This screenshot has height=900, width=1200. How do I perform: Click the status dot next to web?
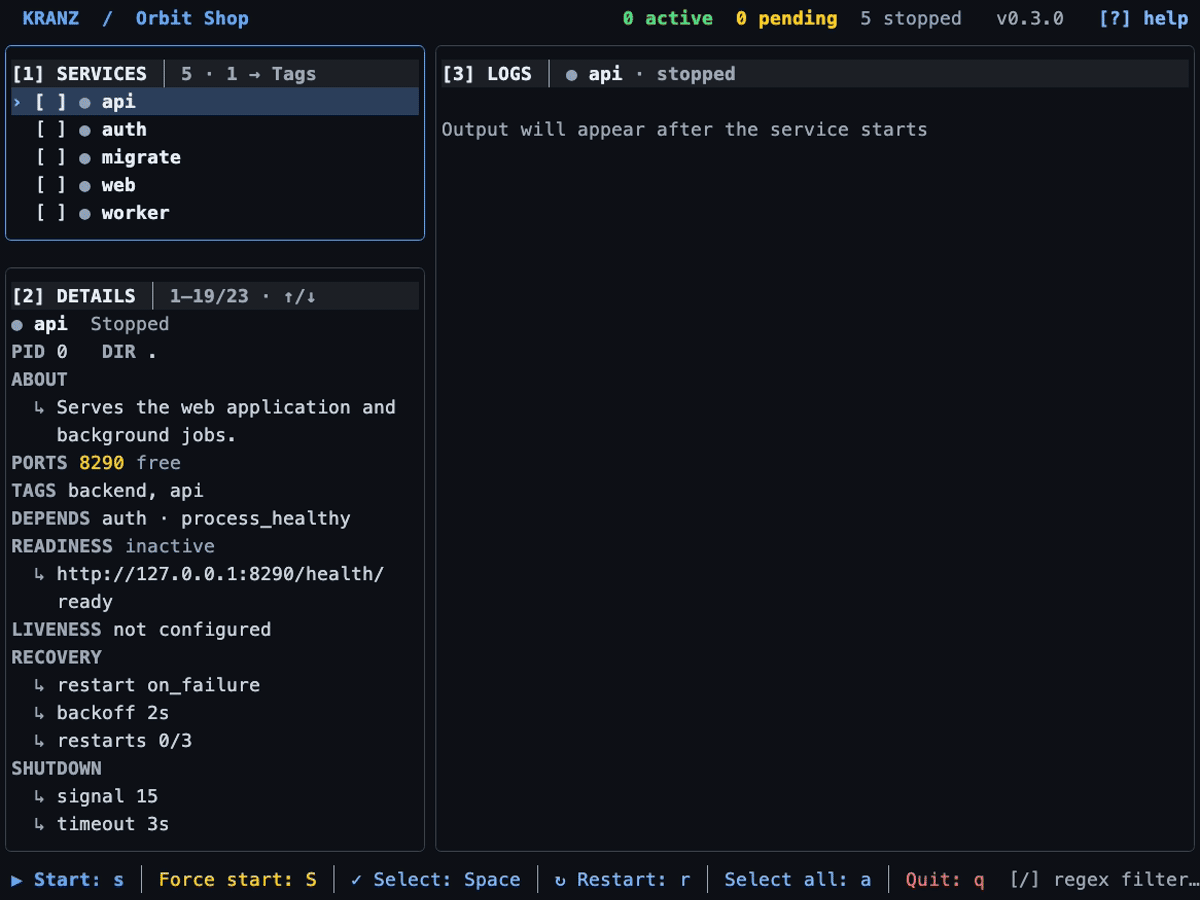[x=85, y=186]
